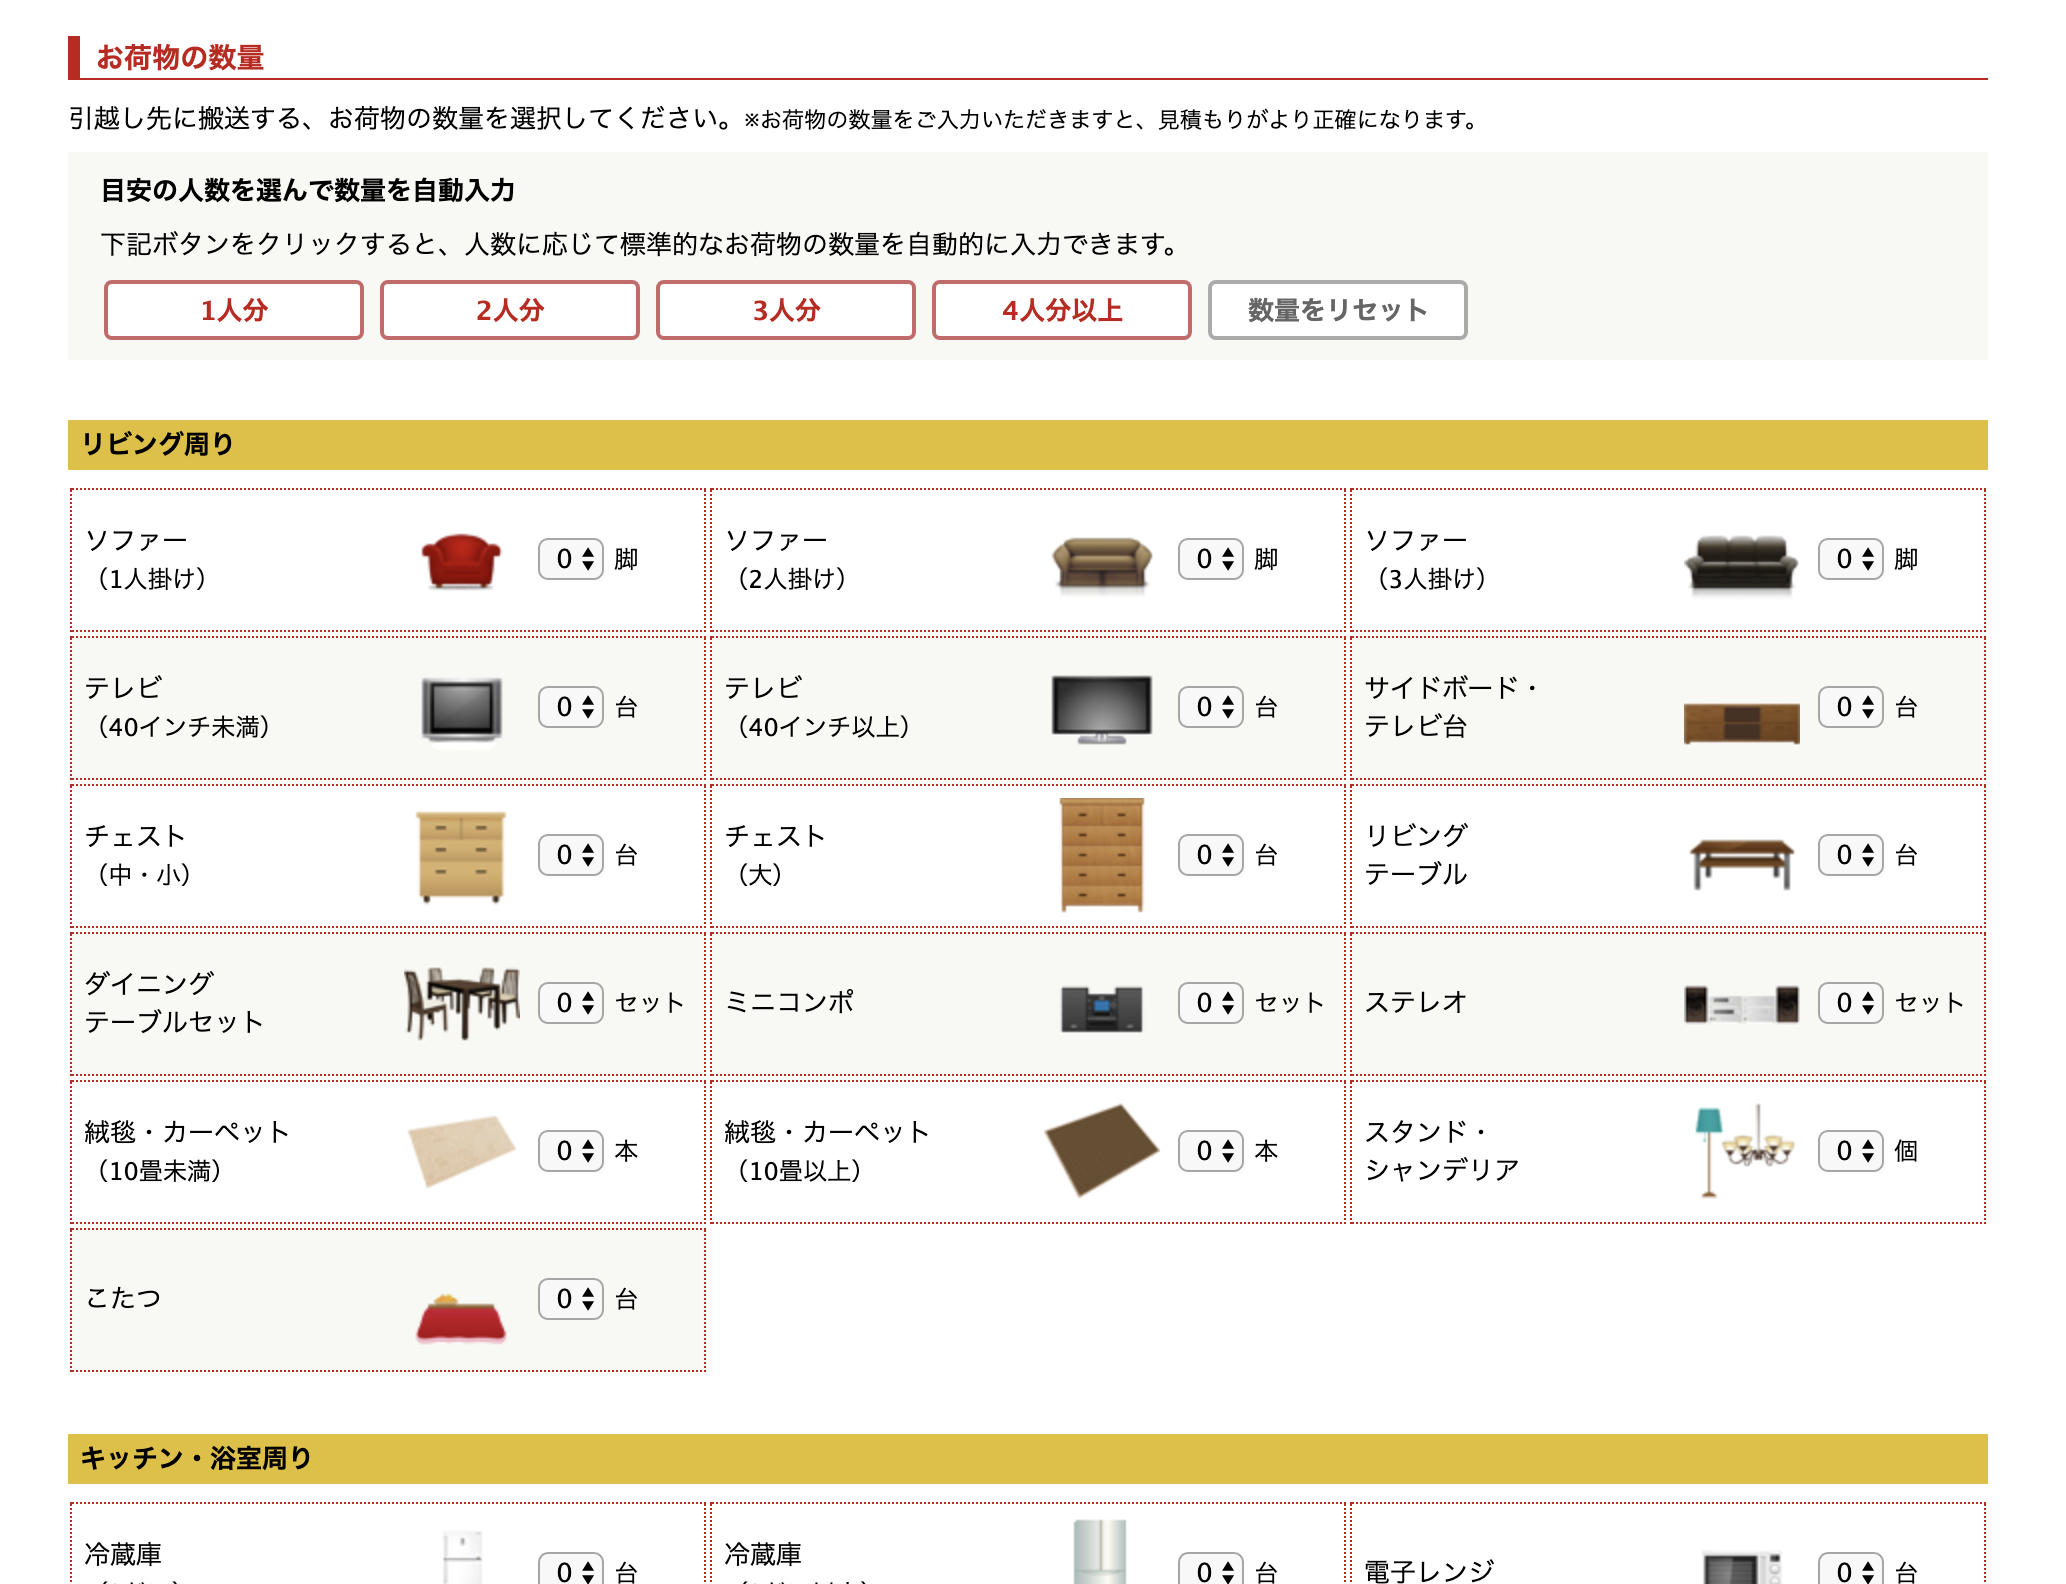Click the flat-screen TV (40インチ以上) image
This screenshot has width=2066, height=1584.
(1101, 708)
